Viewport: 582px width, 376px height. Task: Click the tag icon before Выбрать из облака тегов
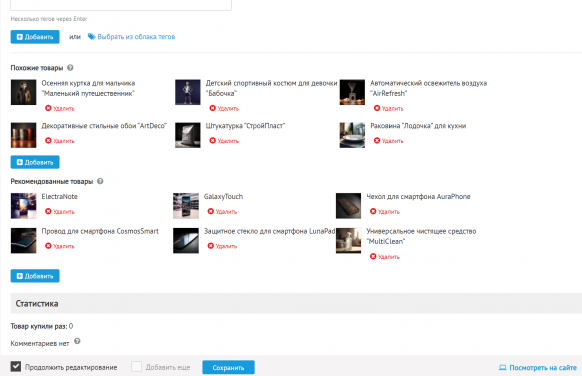point(91,36)
